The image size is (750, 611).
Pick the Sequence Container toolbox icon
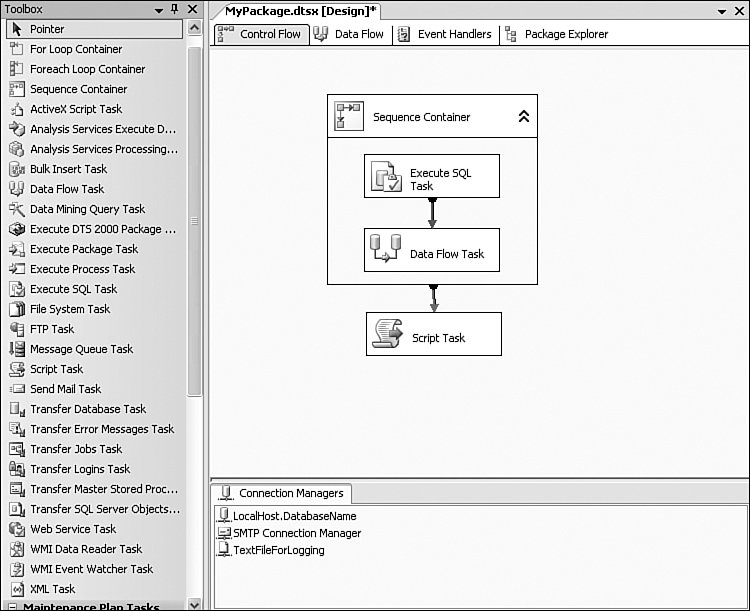16,89
